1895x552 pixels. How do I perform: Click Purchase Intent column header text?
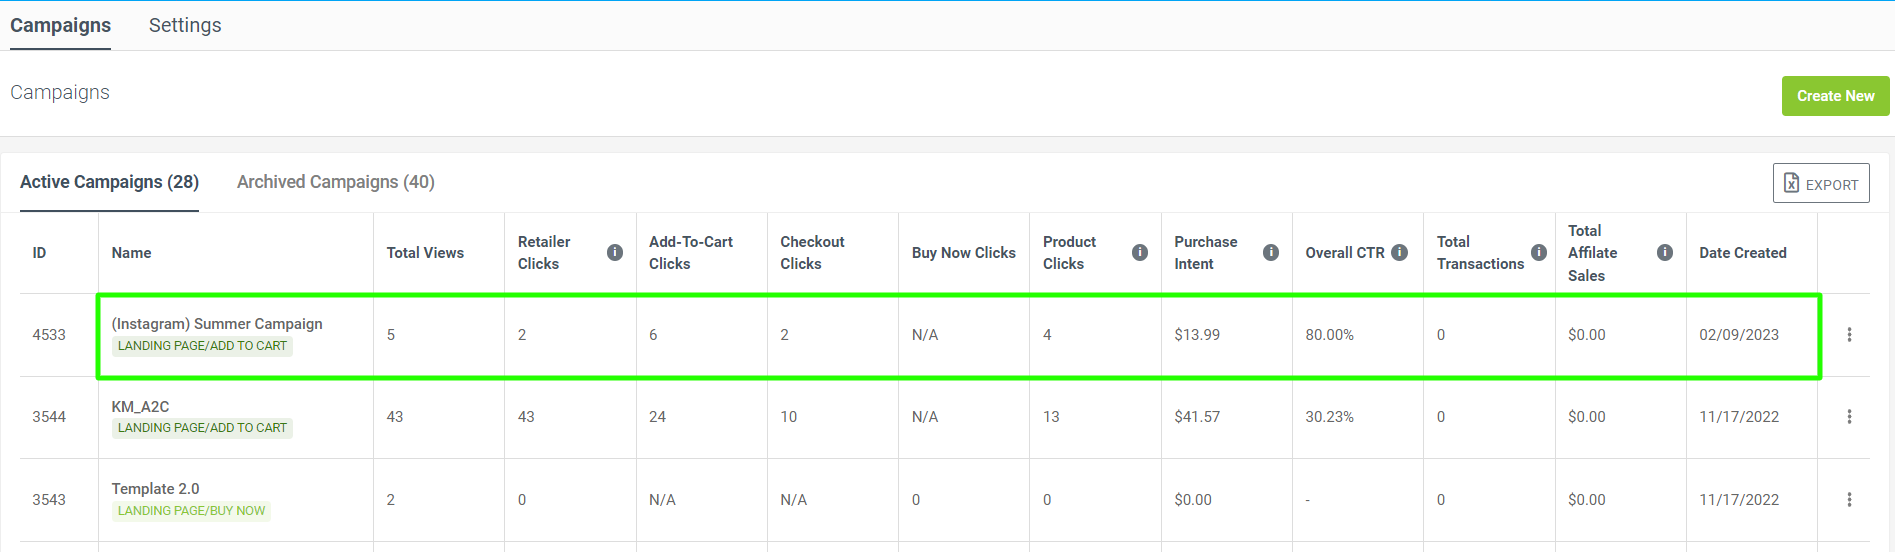pos(1205,253)
